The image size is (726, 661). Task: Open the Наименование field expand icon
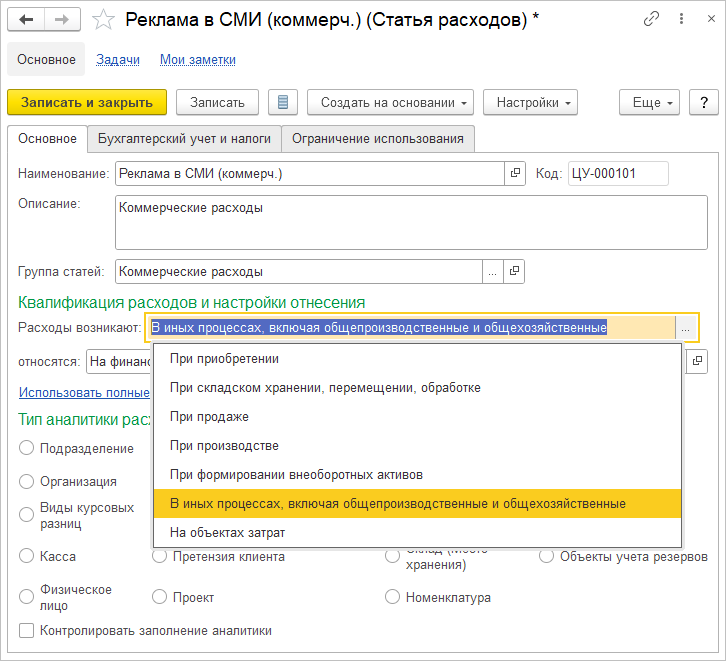click(x=515, y=174)
